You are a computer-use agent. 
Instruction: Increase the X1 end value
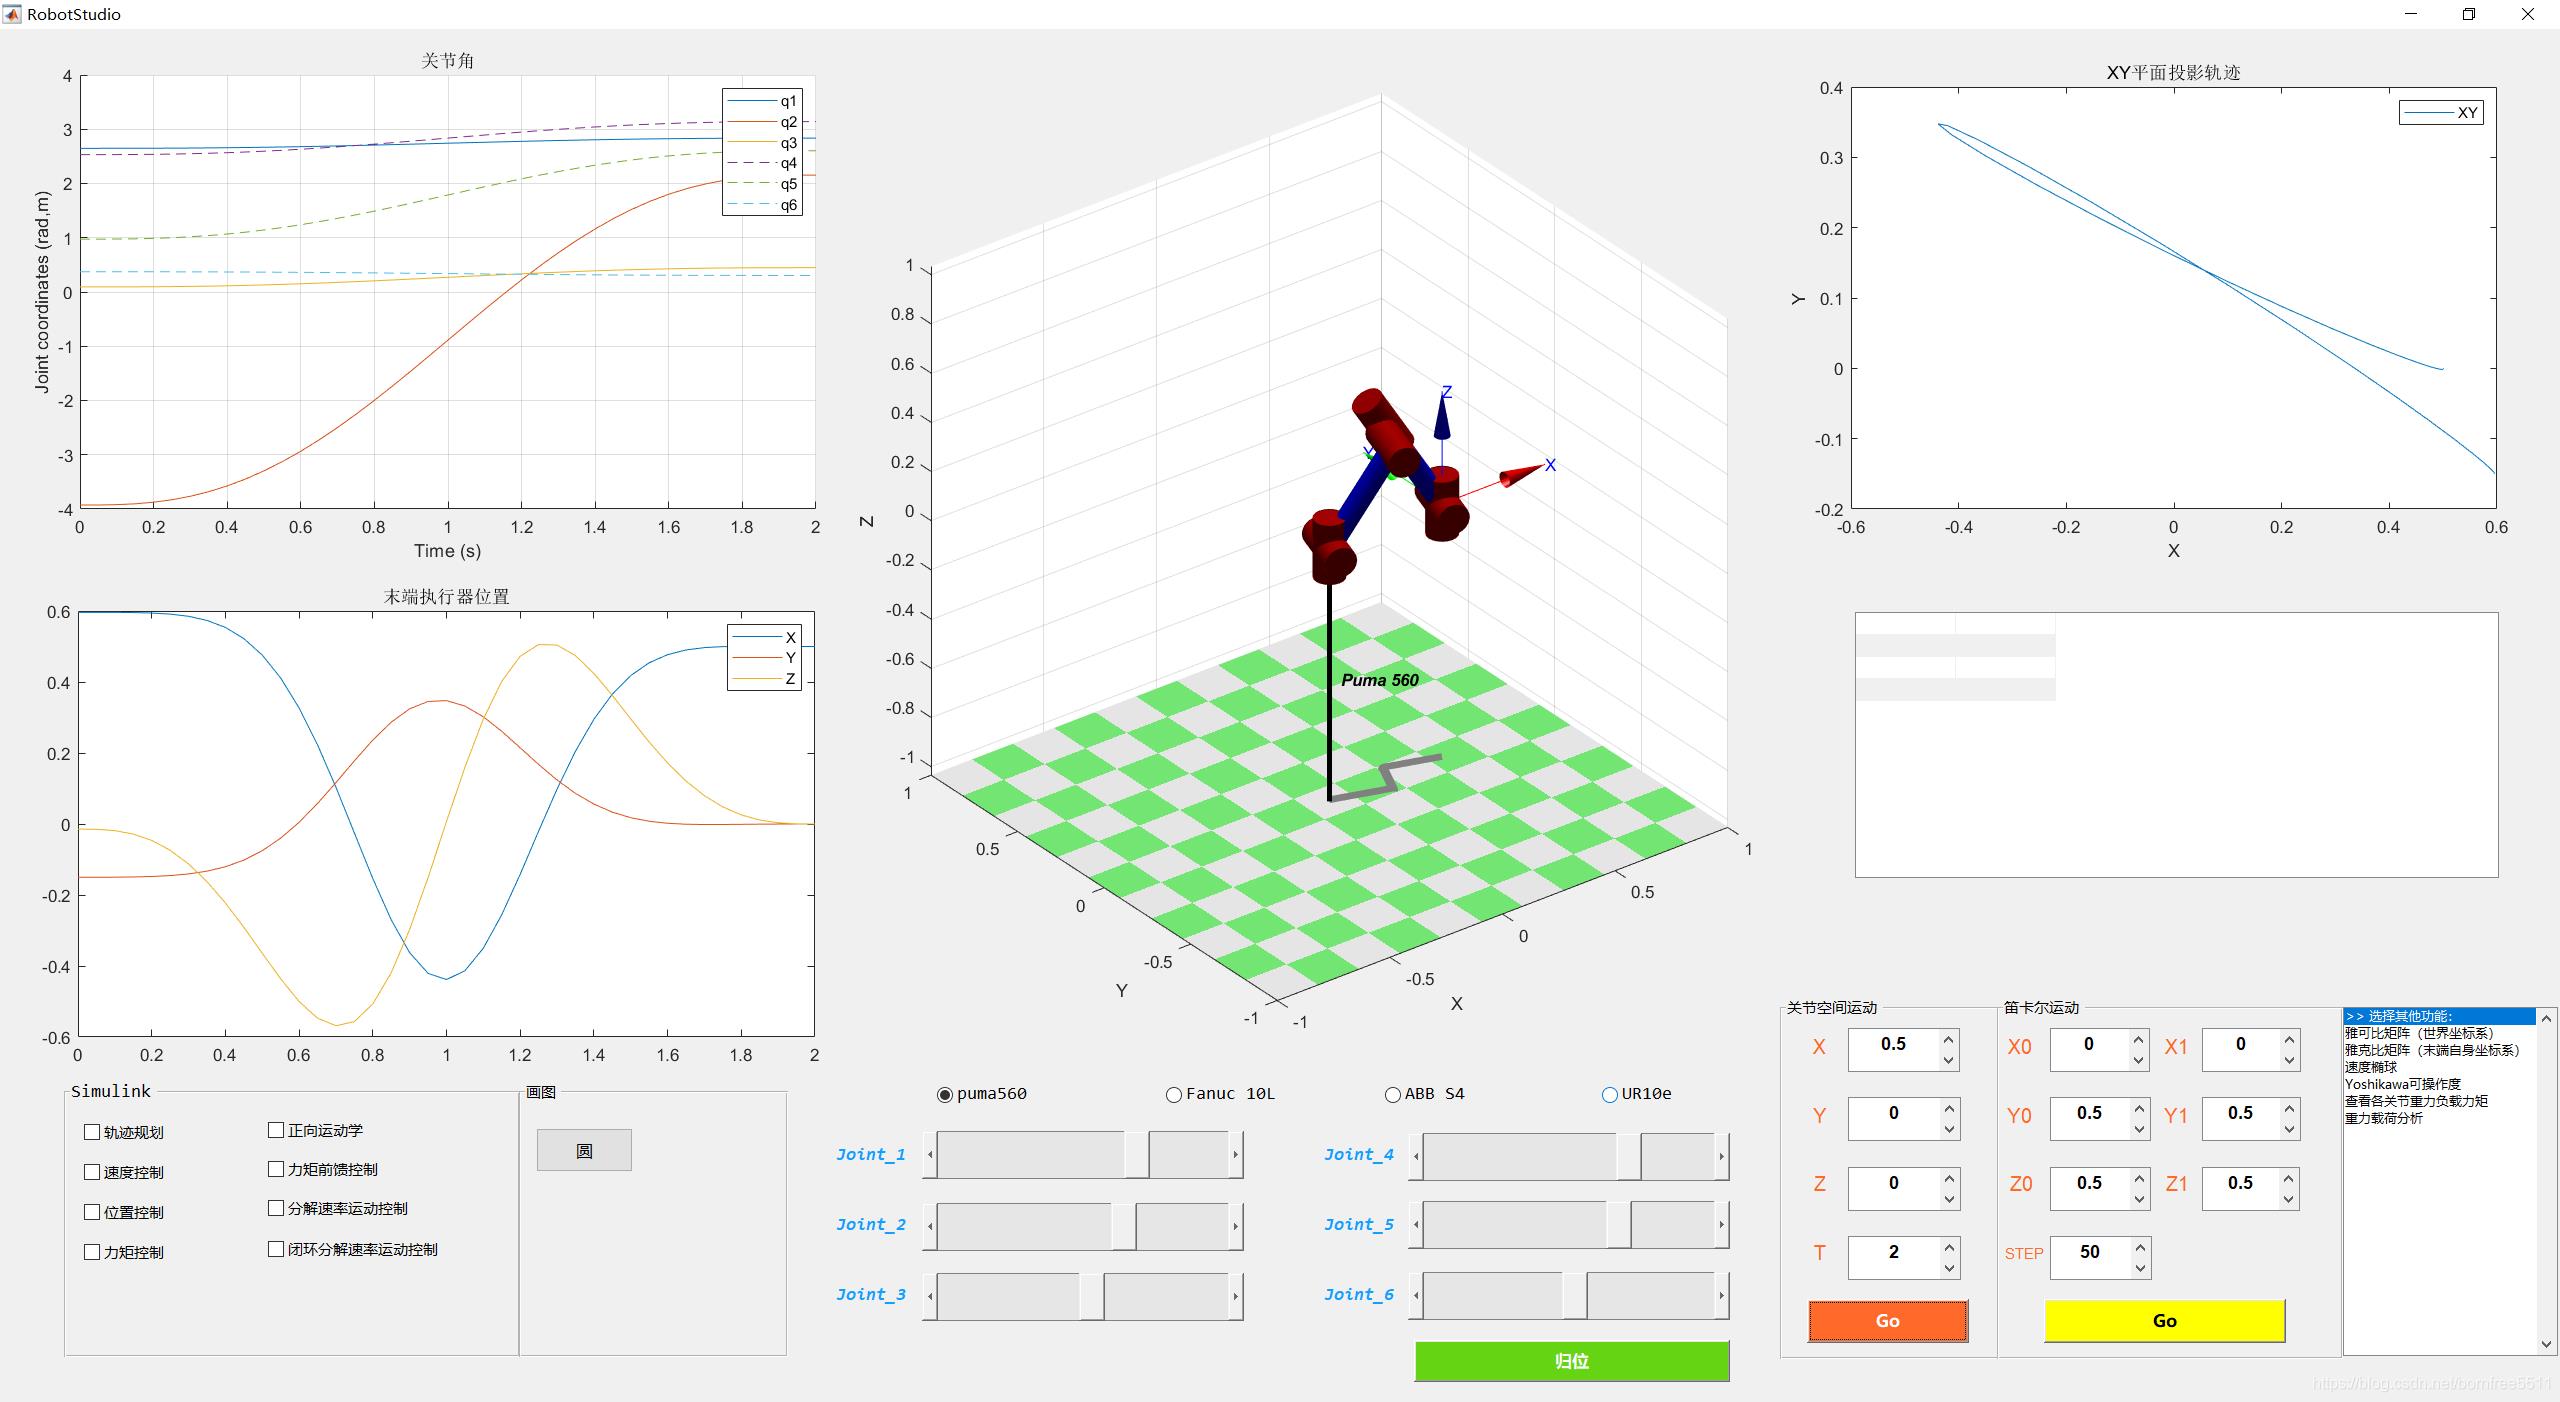pyautogui.click(x=2289, y=1040)
